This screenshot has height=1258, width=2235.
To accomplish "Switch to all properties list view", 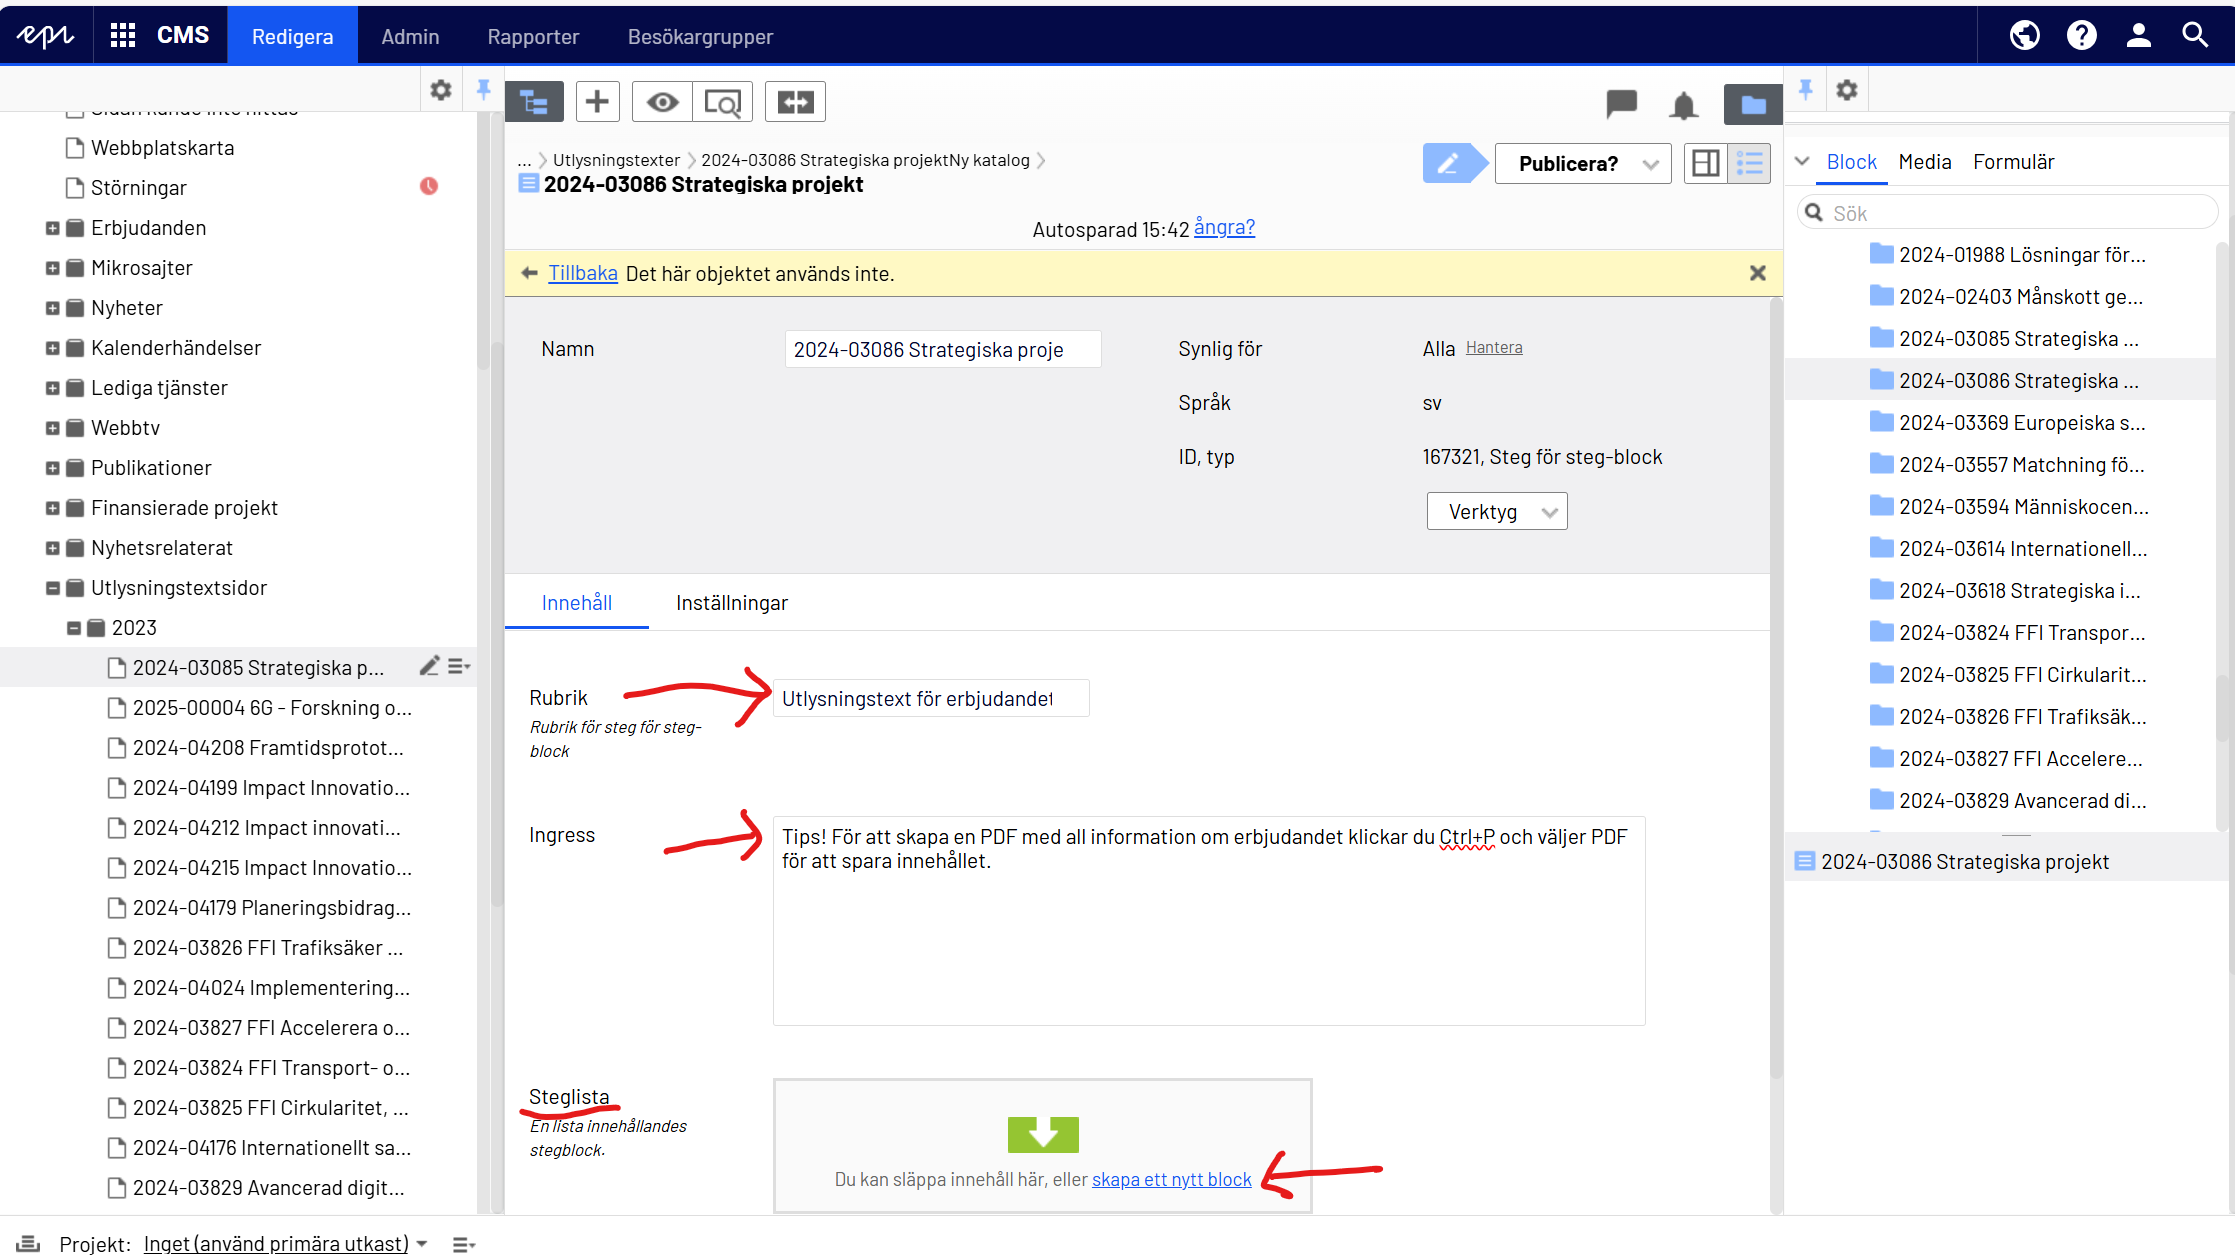I will pos(1749,163).
